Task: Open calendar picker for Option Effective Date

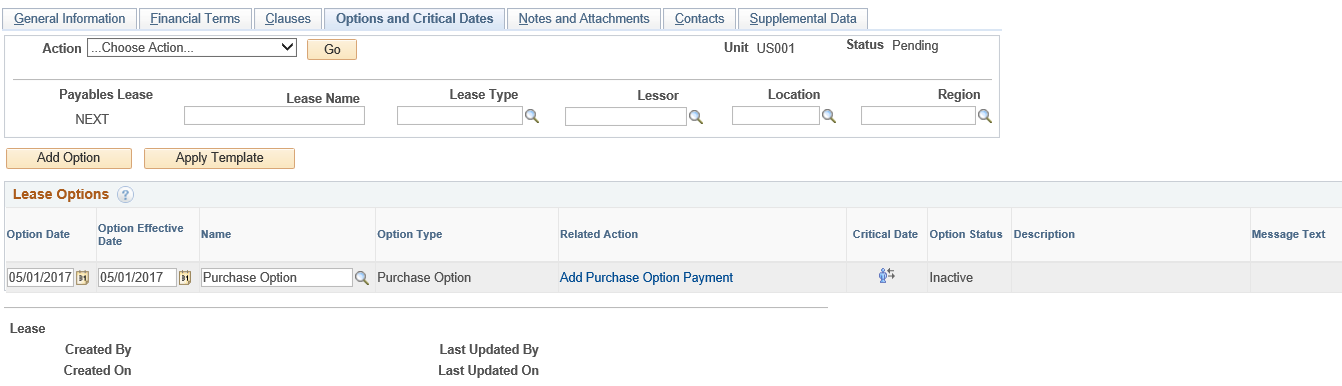Action: [185, 278]
